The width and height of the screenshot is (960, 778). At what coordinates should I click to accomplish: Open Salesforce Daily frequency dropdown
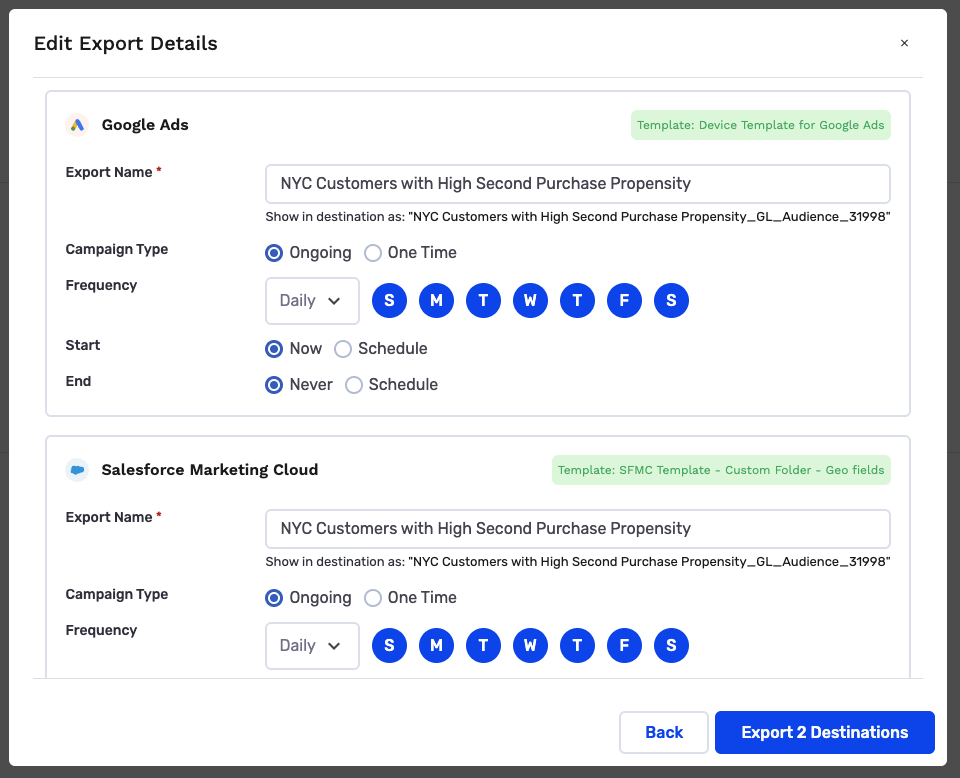[x=312, y=646]
